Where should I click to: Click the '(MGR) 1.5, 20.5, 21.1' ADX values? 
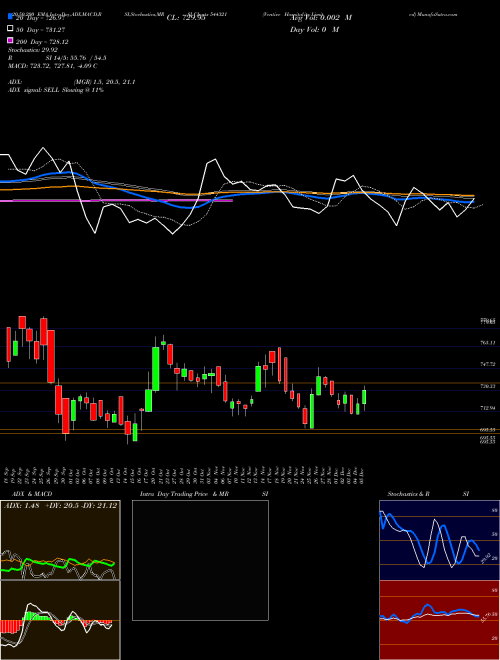[x=104, y=82]
